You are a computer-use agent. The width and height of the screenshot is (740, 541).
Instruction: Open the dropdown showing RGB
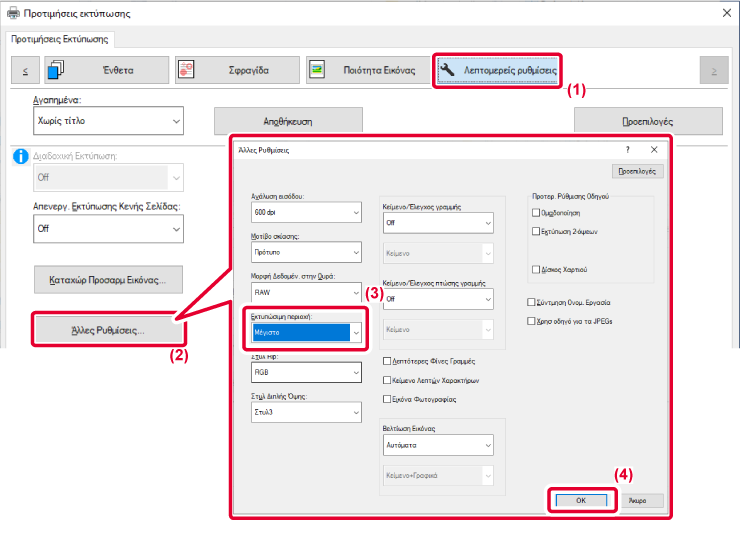[x=306, y=372]
